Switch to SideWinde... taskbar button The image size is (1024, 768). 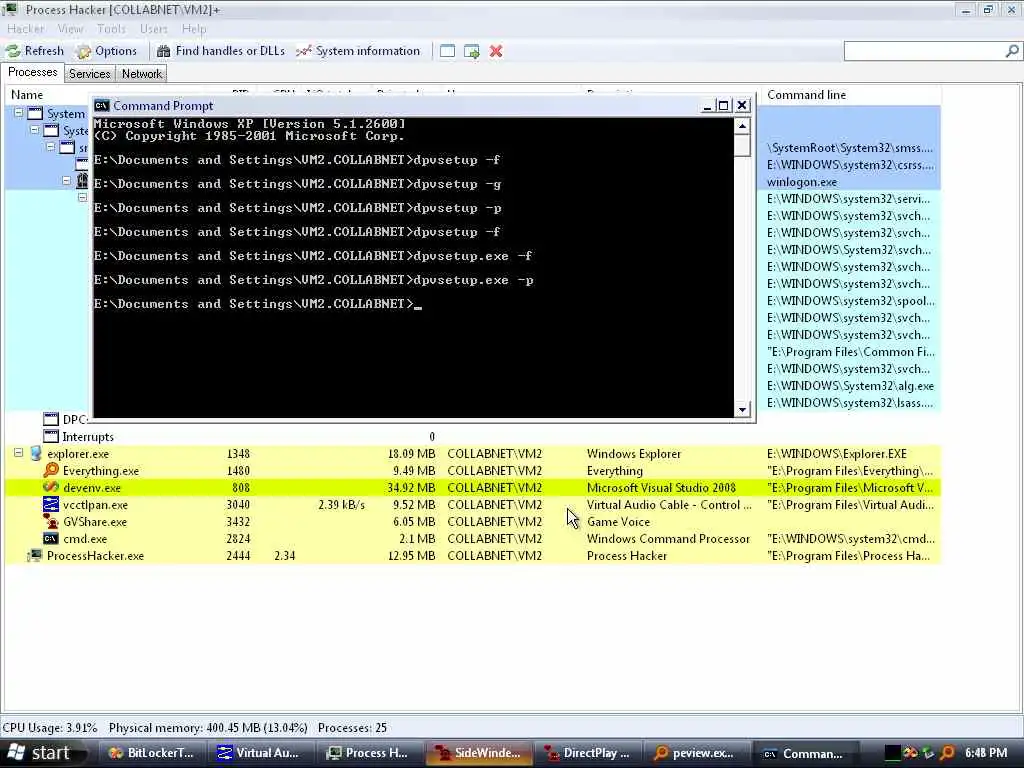pos(479,753)
